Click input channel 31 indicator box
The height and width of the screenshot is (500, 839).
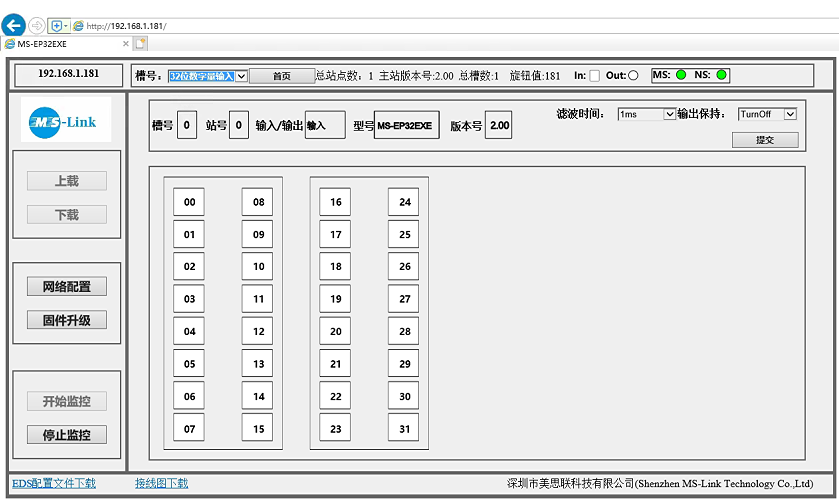pos(404,428)
